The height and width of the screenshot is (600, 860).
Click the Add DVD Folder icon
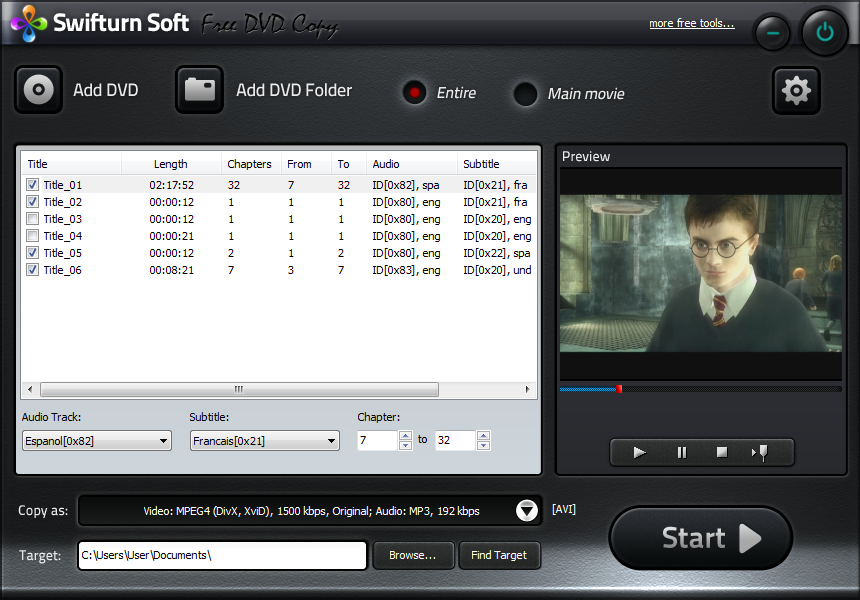(199, 89)
